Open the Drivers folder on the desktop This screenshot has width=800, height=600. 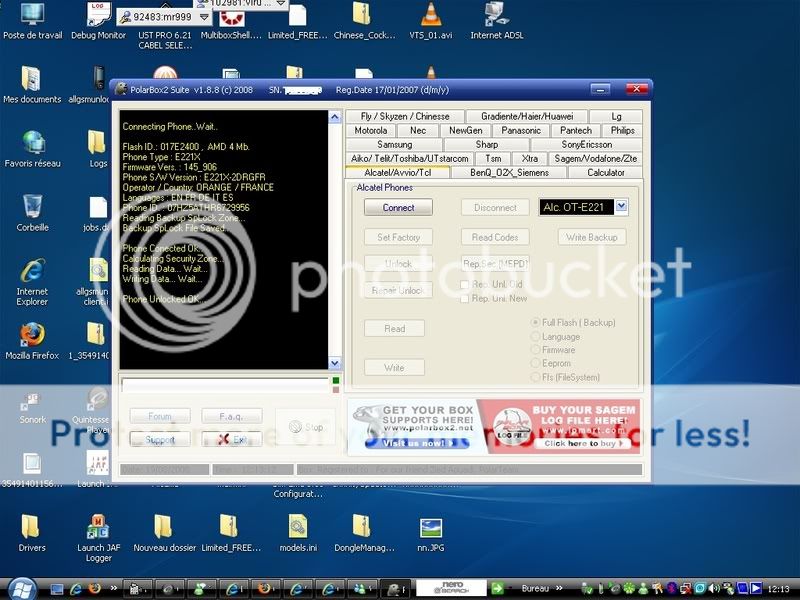[x=32, y=533]
